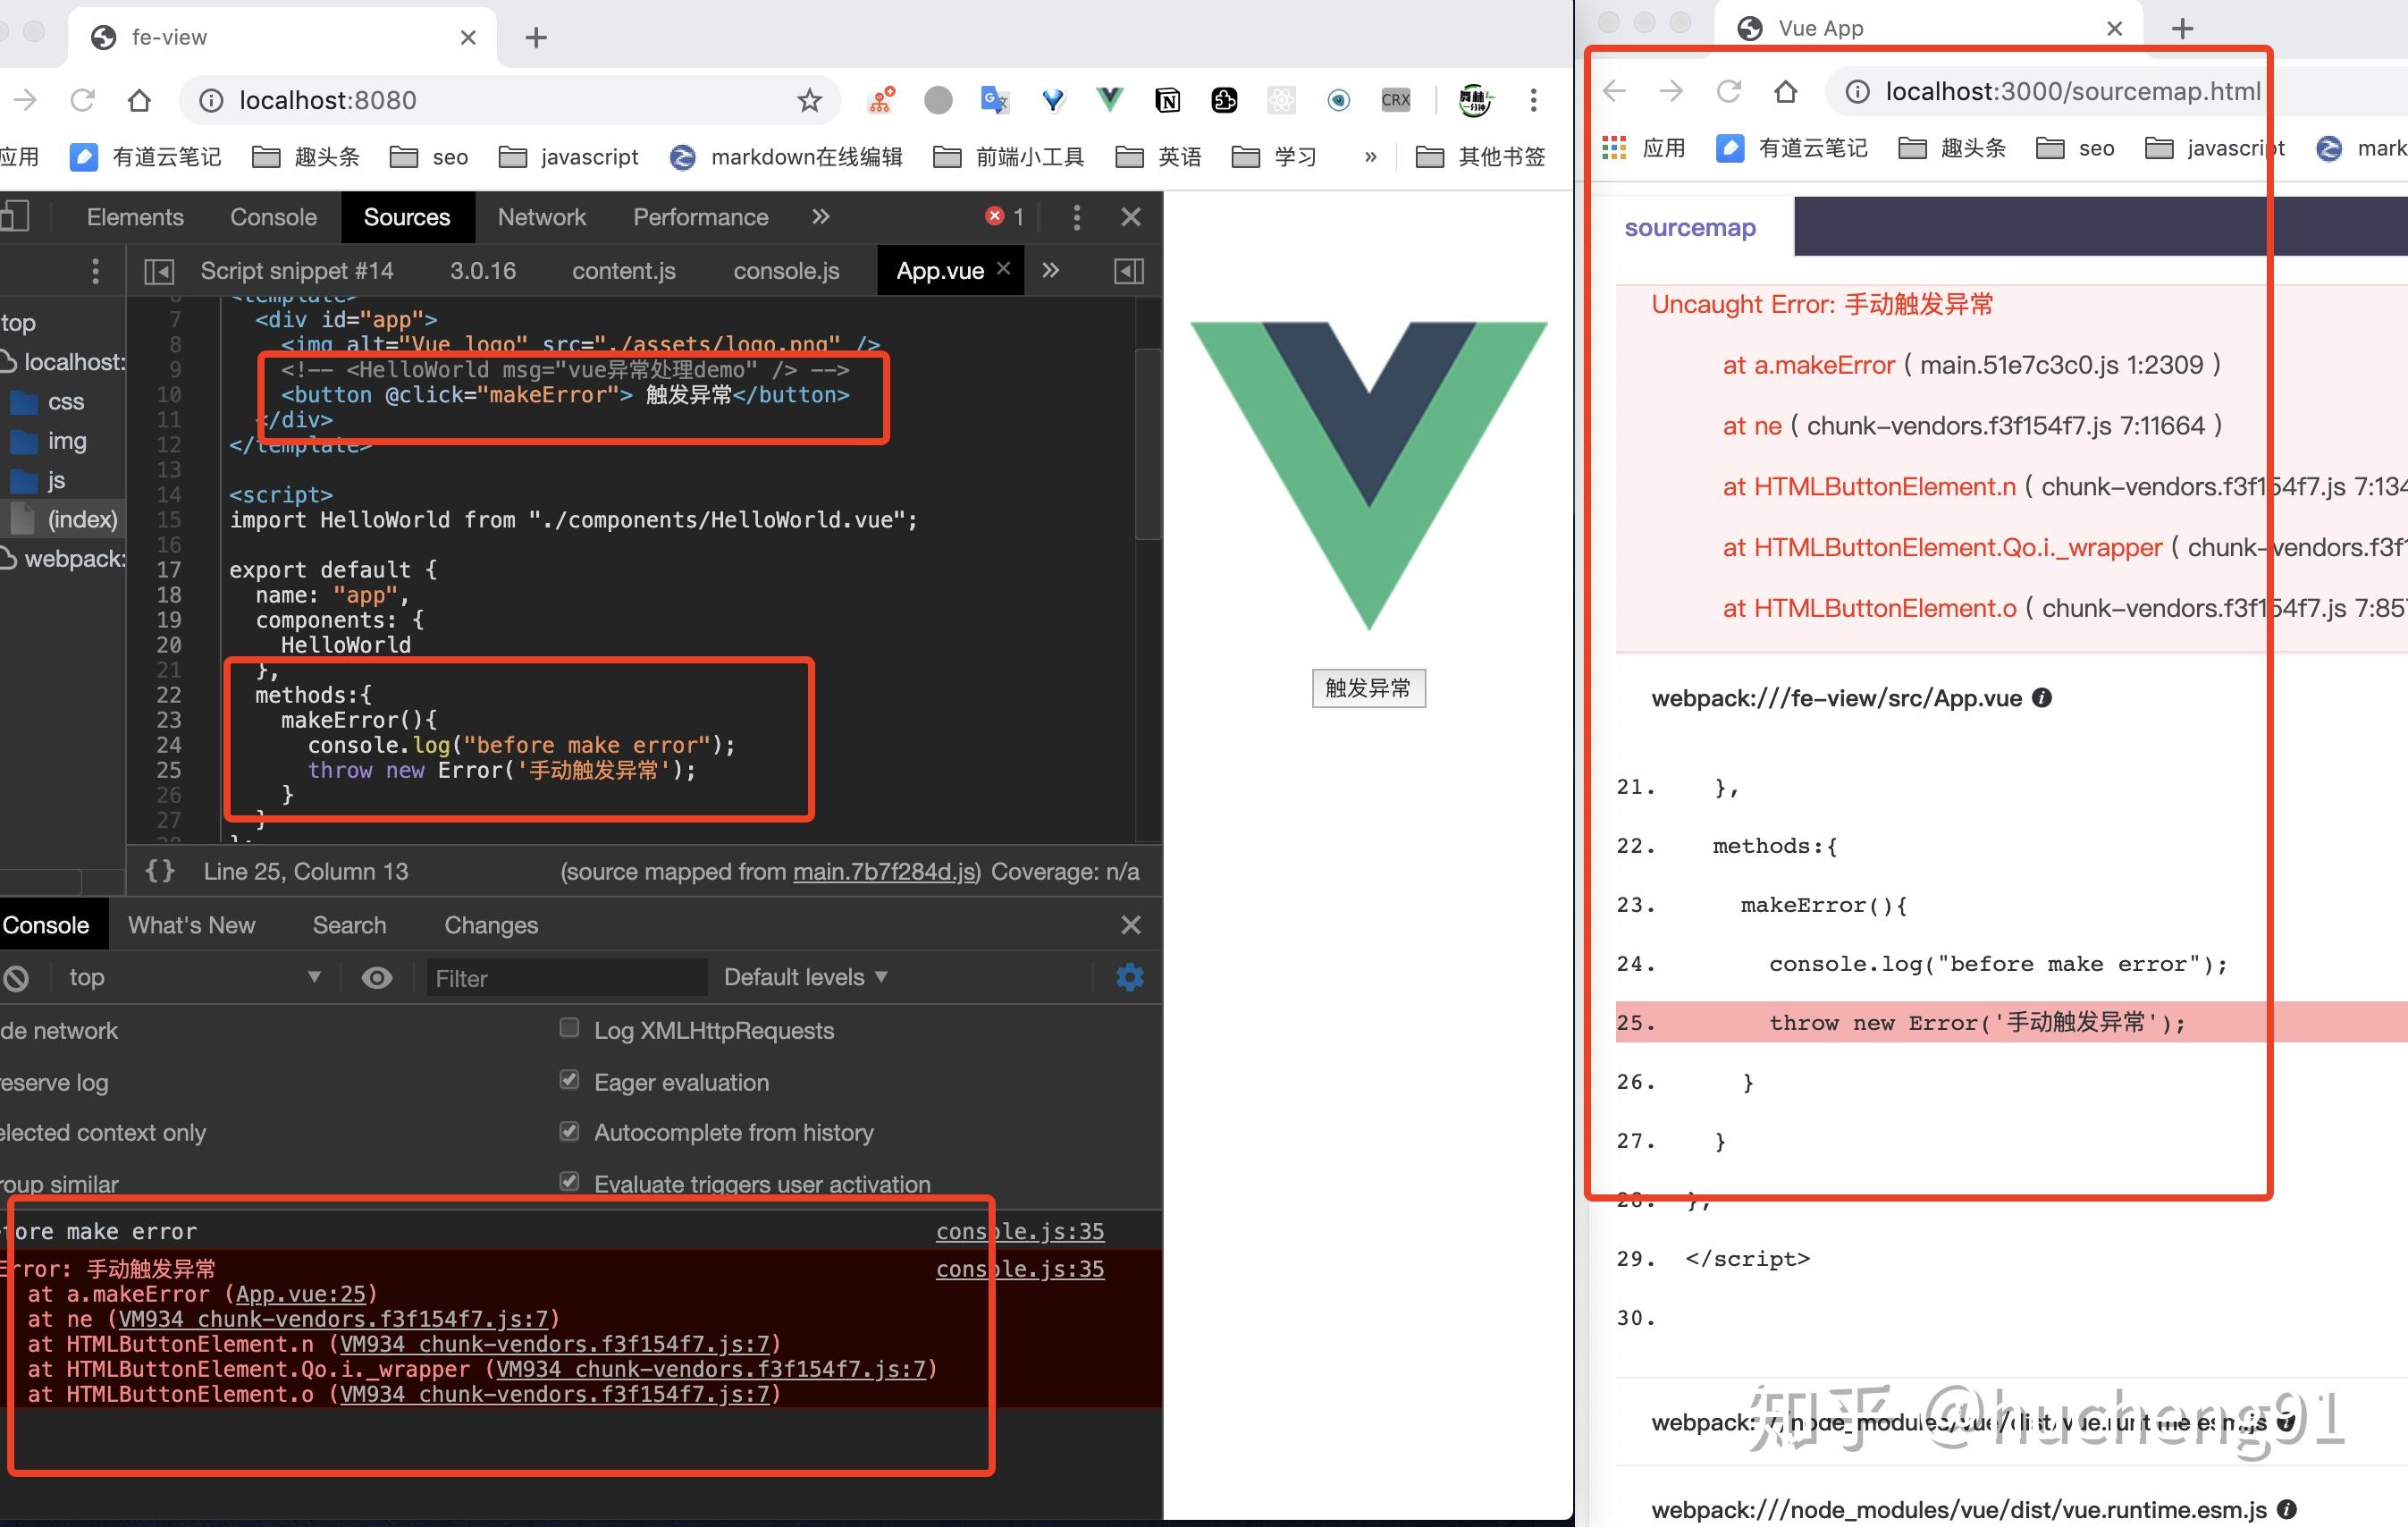The width and height of the screenshot is (2408, 1527).
Task: Create a live expression via the eye icon
Action: [x=376, y=977]
